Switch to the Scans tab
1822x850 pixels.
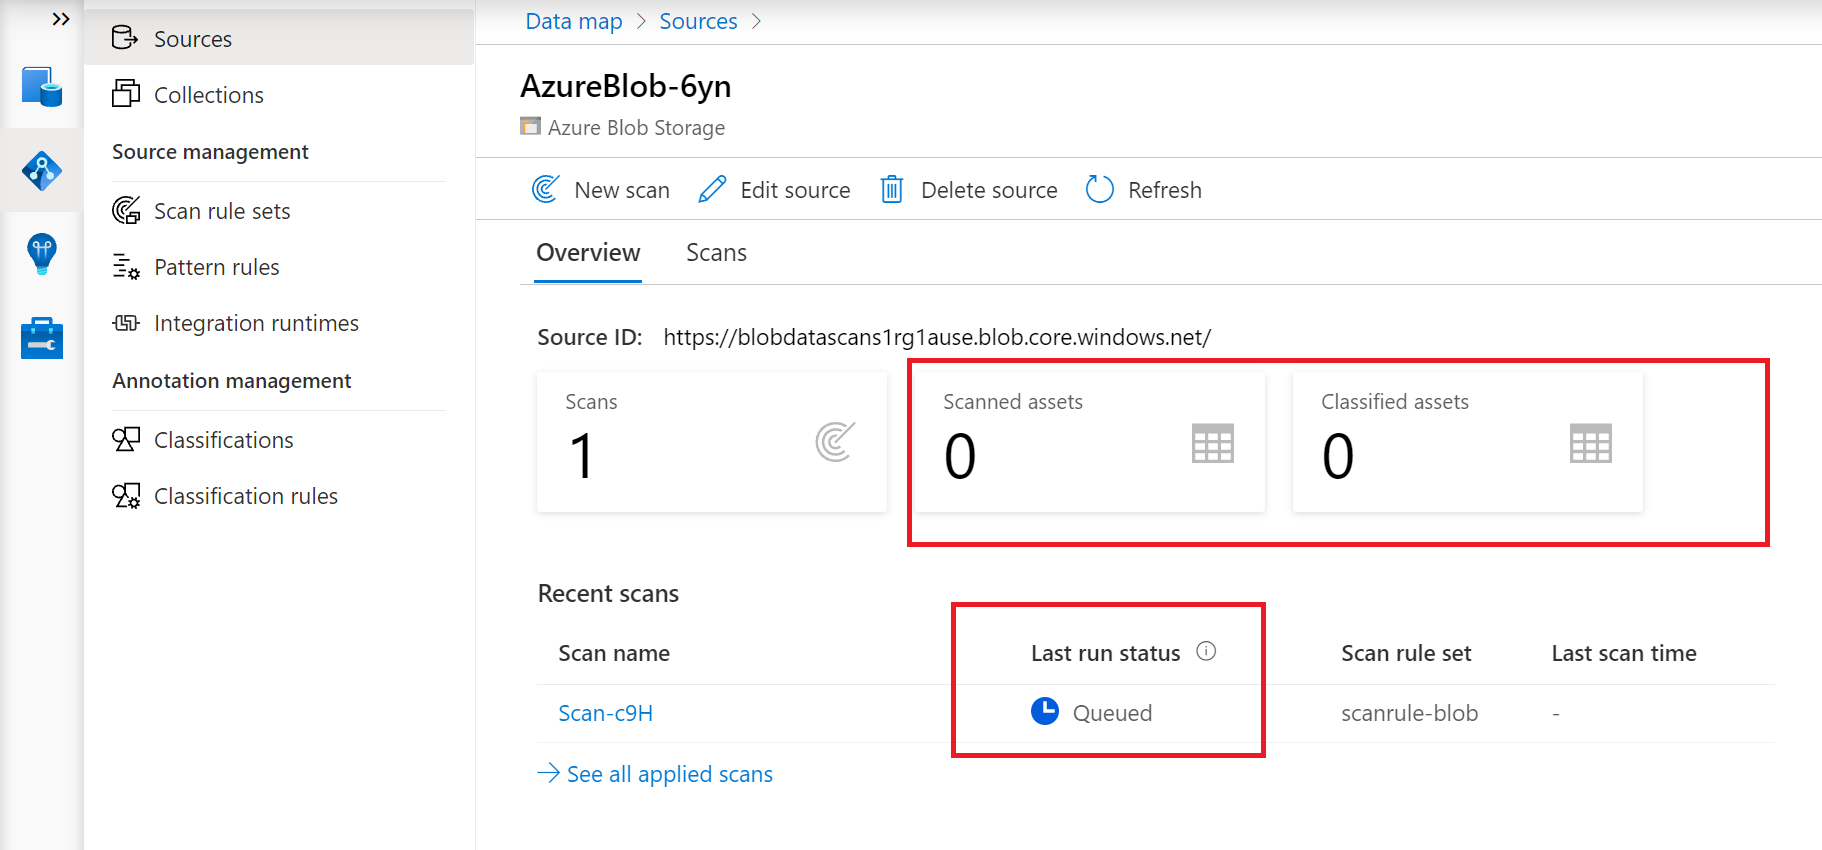point(716,253)
